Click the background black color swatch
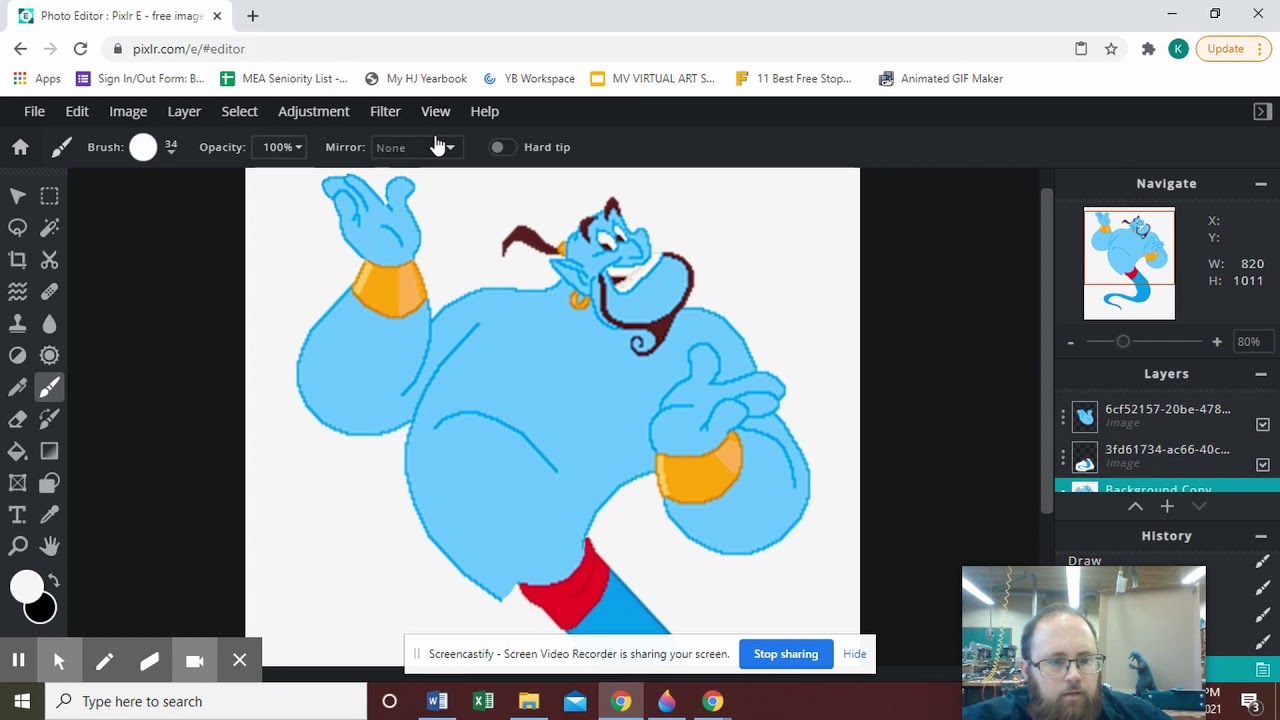 (41, 609)
